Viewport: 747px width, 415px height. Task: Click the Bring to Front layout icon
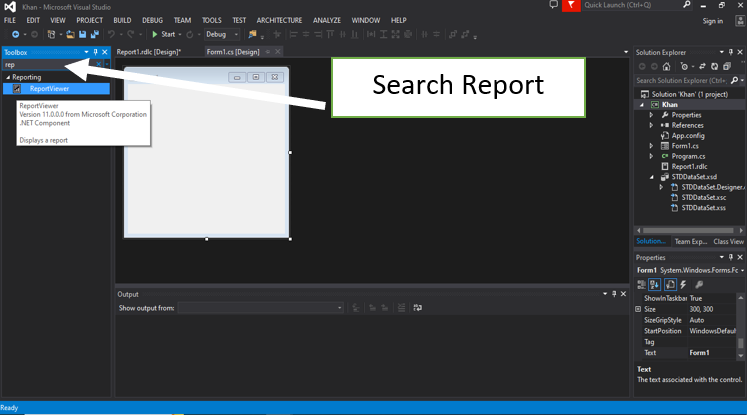coord(453,34)
